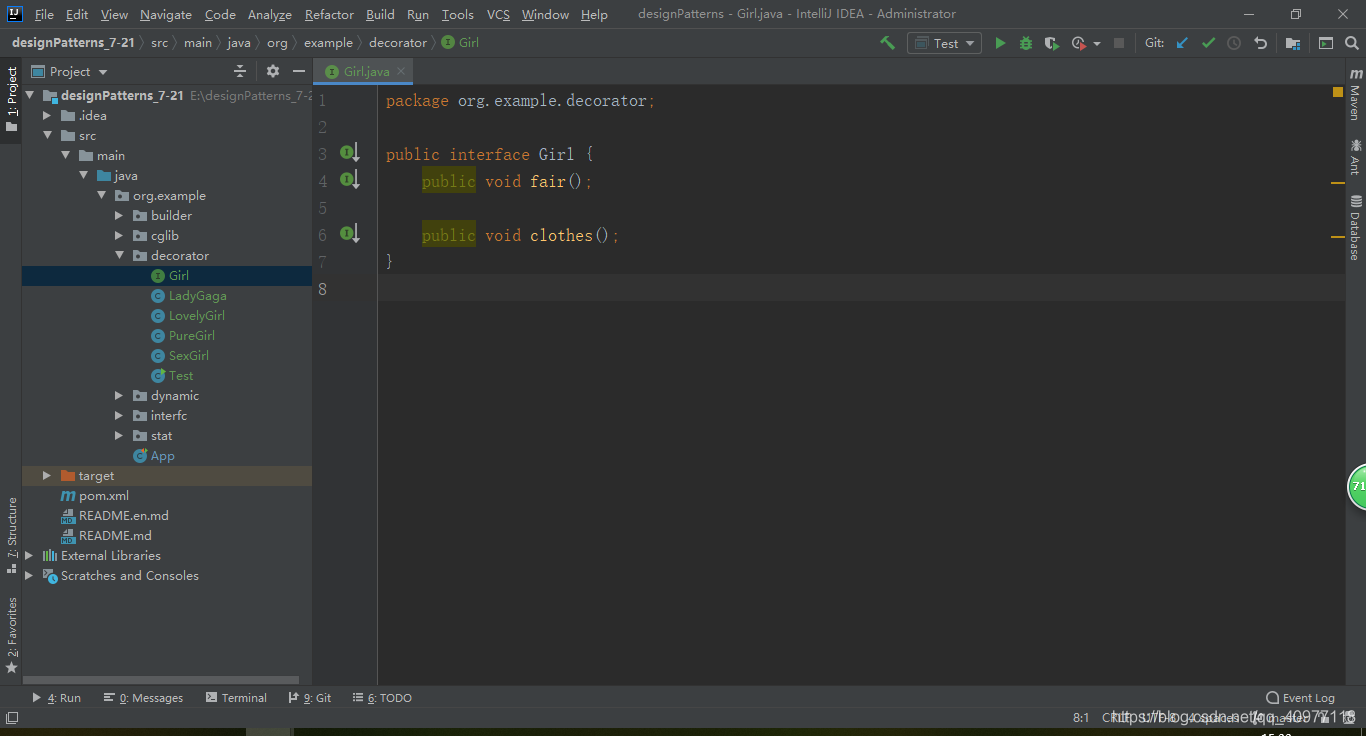Hide the Project tool window
1366x736 pixels.
[298, 71]
